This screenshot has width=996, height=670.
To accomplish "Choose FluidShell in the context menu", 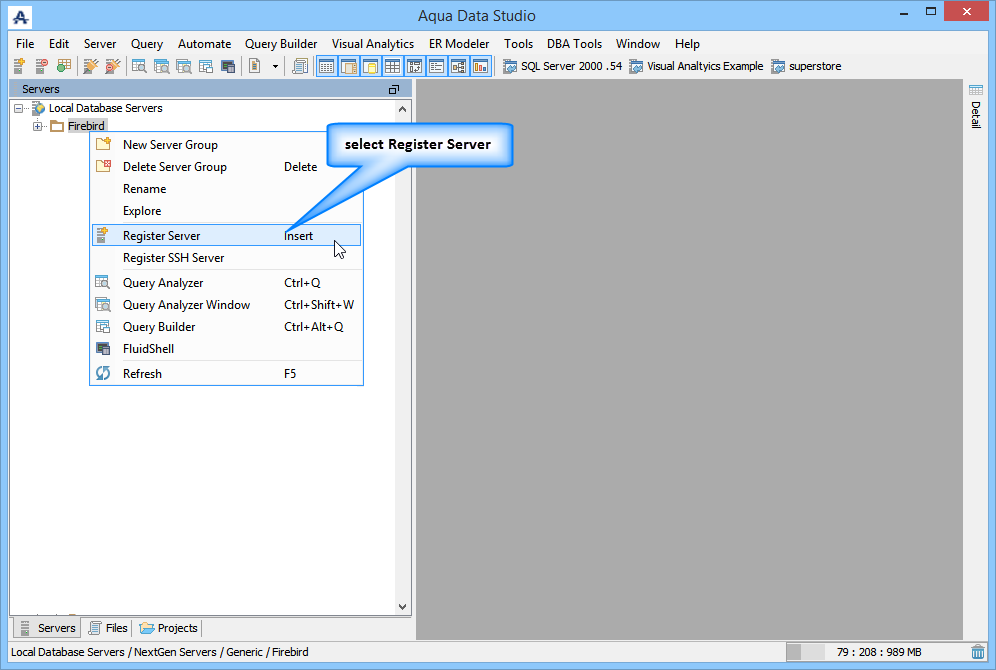I will (x=227, y=349).
